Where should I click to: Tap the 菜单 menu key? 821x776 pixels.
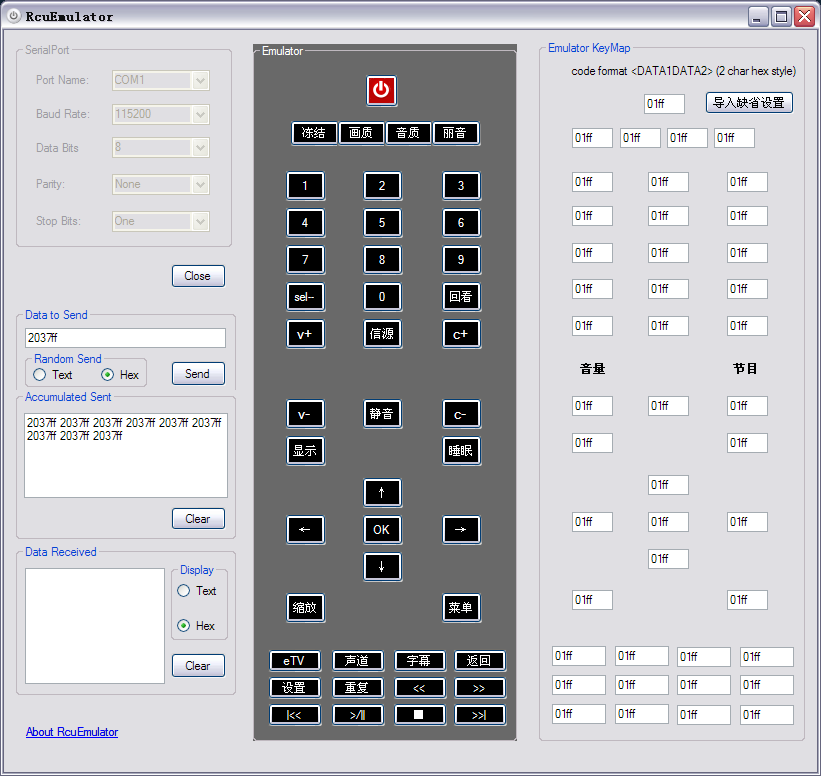click(461, 607)
